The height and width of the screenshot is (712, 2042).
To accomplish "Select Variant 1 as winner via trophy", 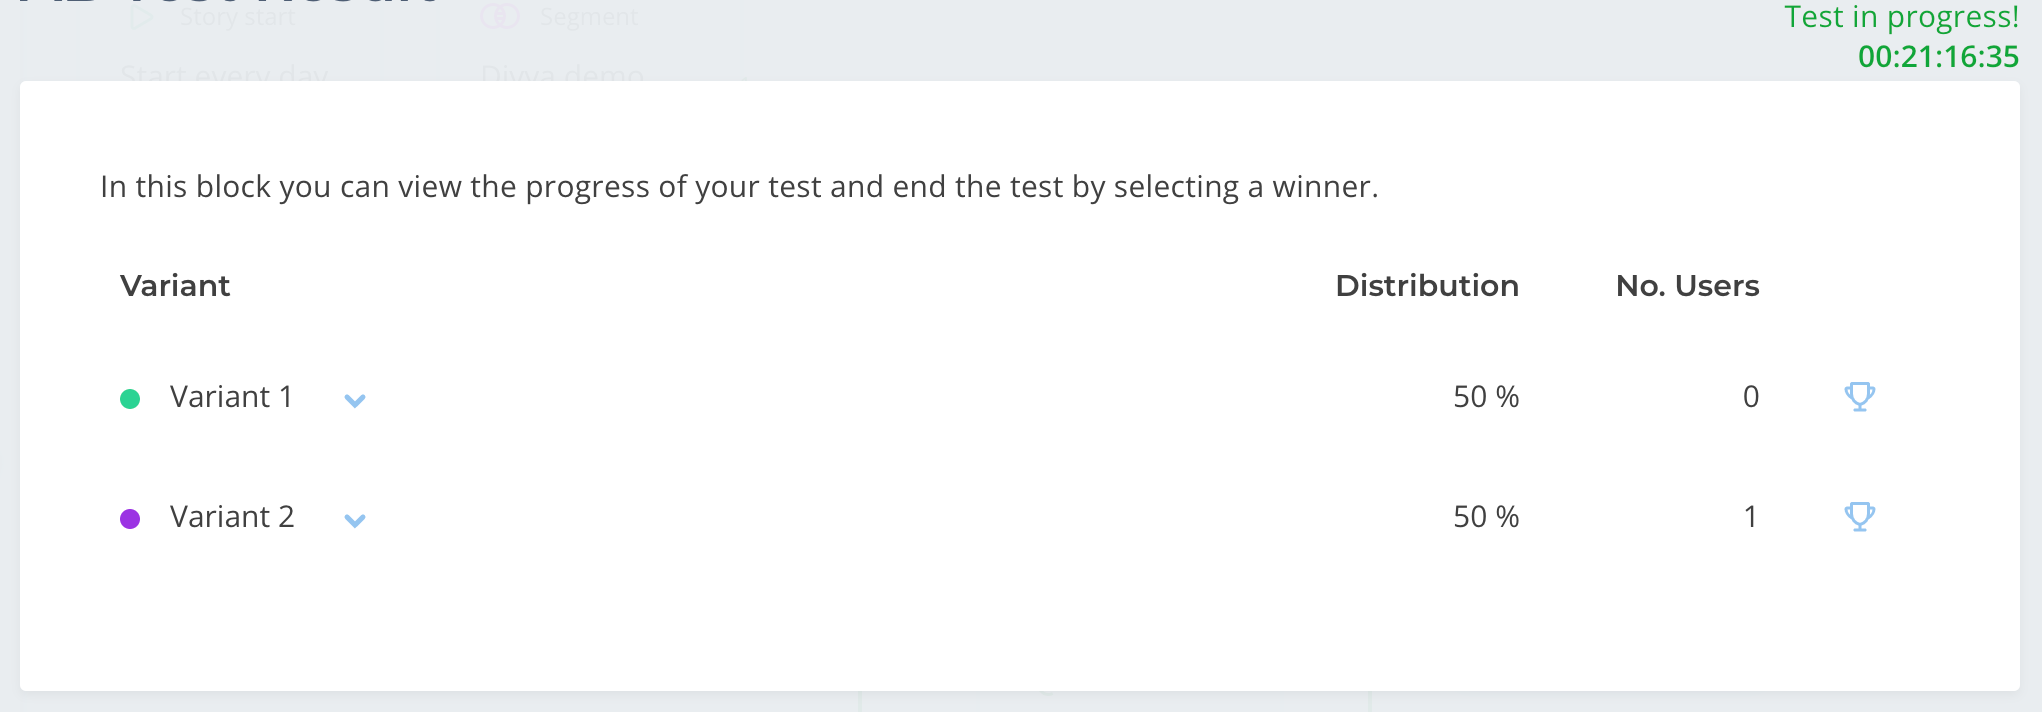I will click(x=1859, y=397).
